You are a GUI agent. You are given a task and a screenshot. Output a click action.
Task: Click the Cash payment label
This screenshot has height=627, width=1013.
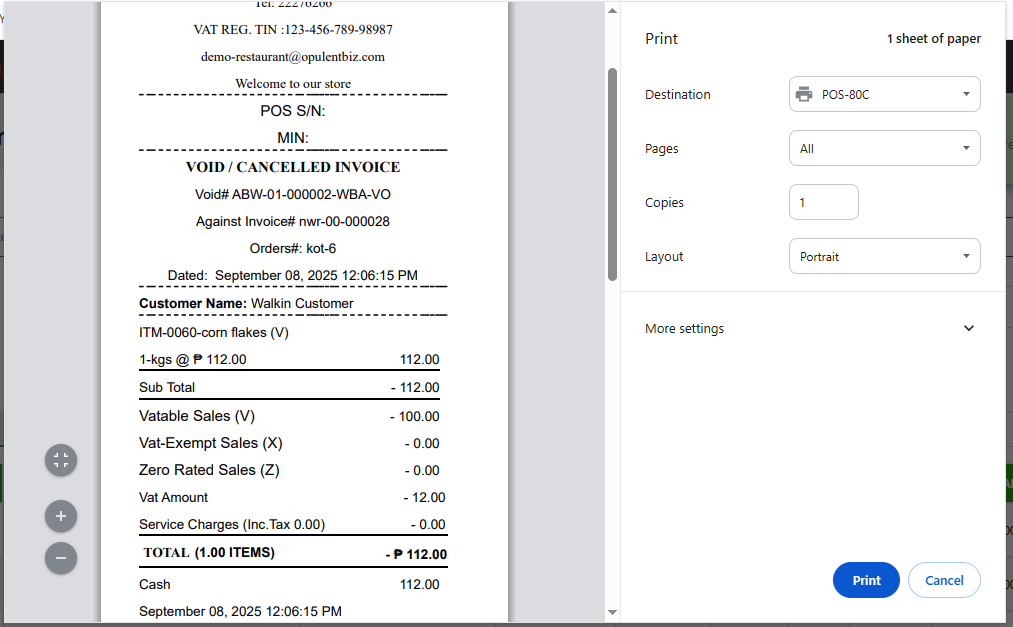pyautogui.click(x=154, y=585)
